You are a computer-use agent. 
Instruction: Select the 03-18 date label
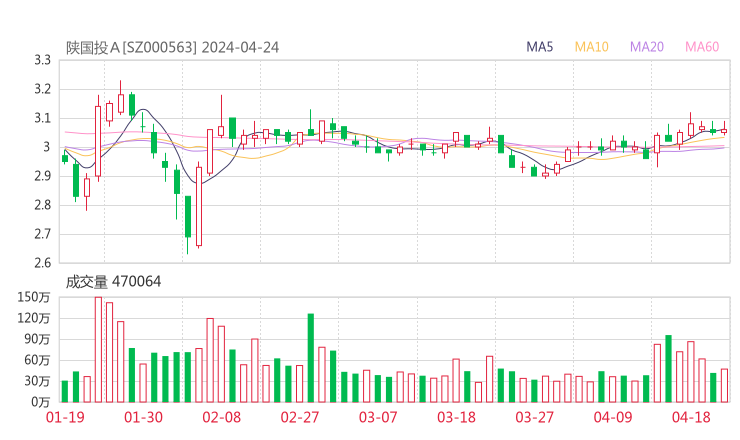456,417
